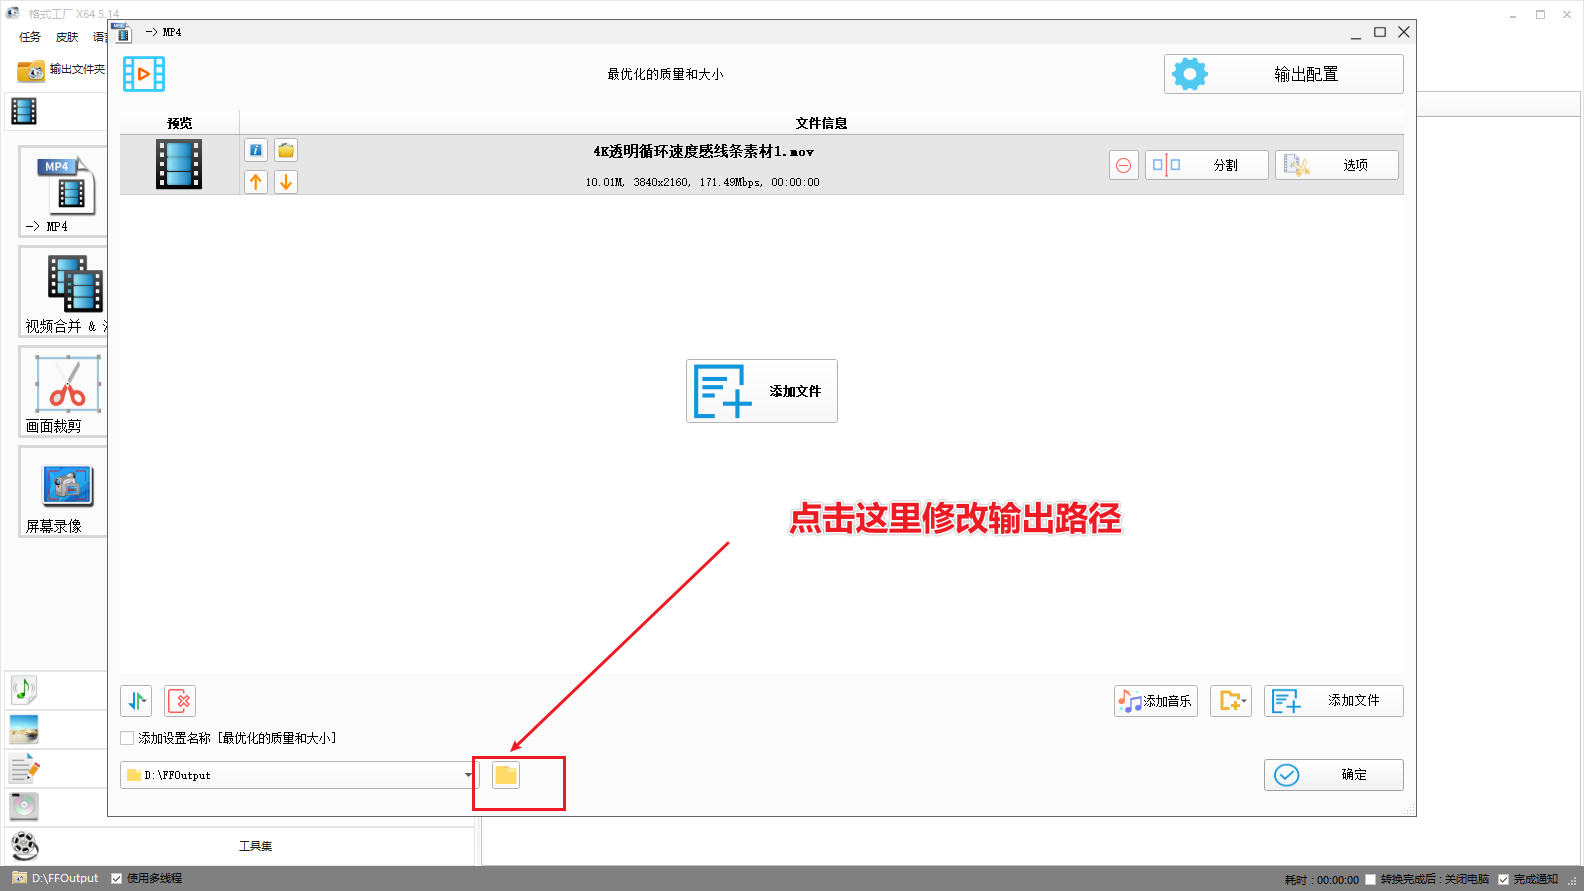Open the document category pencil icon
Viewport: 1584px width, 891px height.
coord(24,768)
